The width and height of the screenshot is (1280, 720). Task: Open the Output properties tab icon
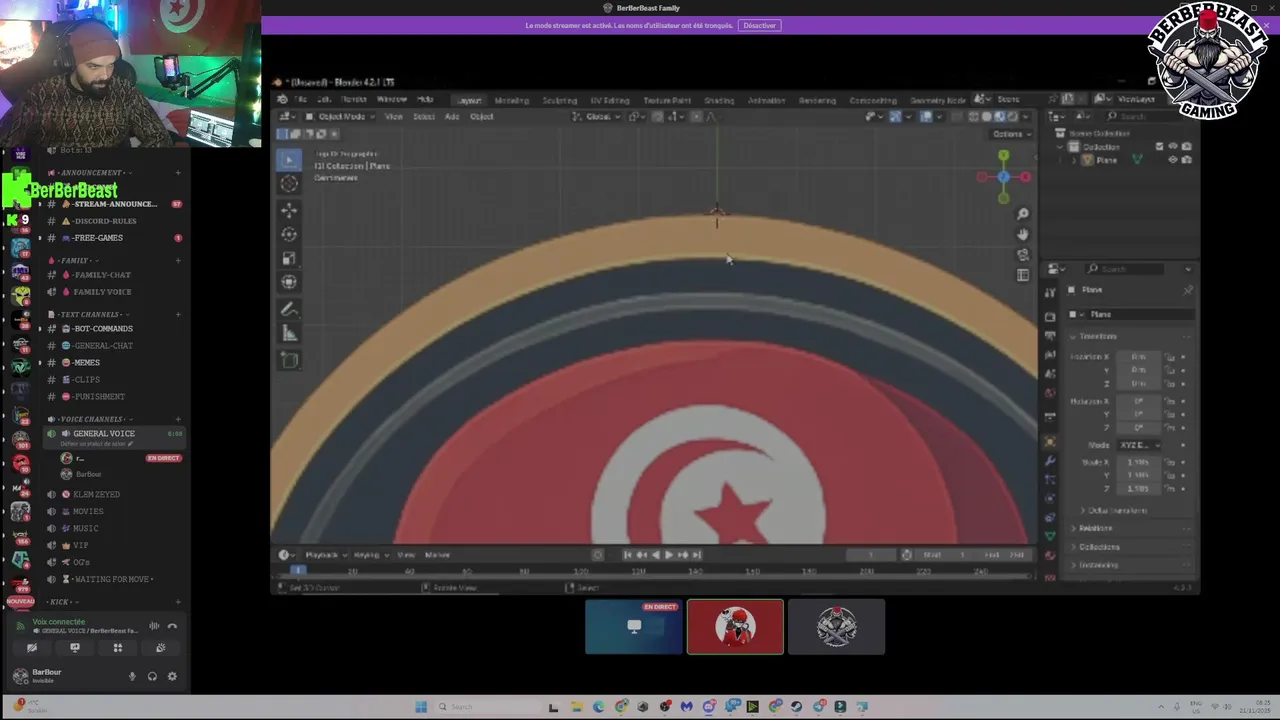pyautogui.click(x=1050, y=336)
